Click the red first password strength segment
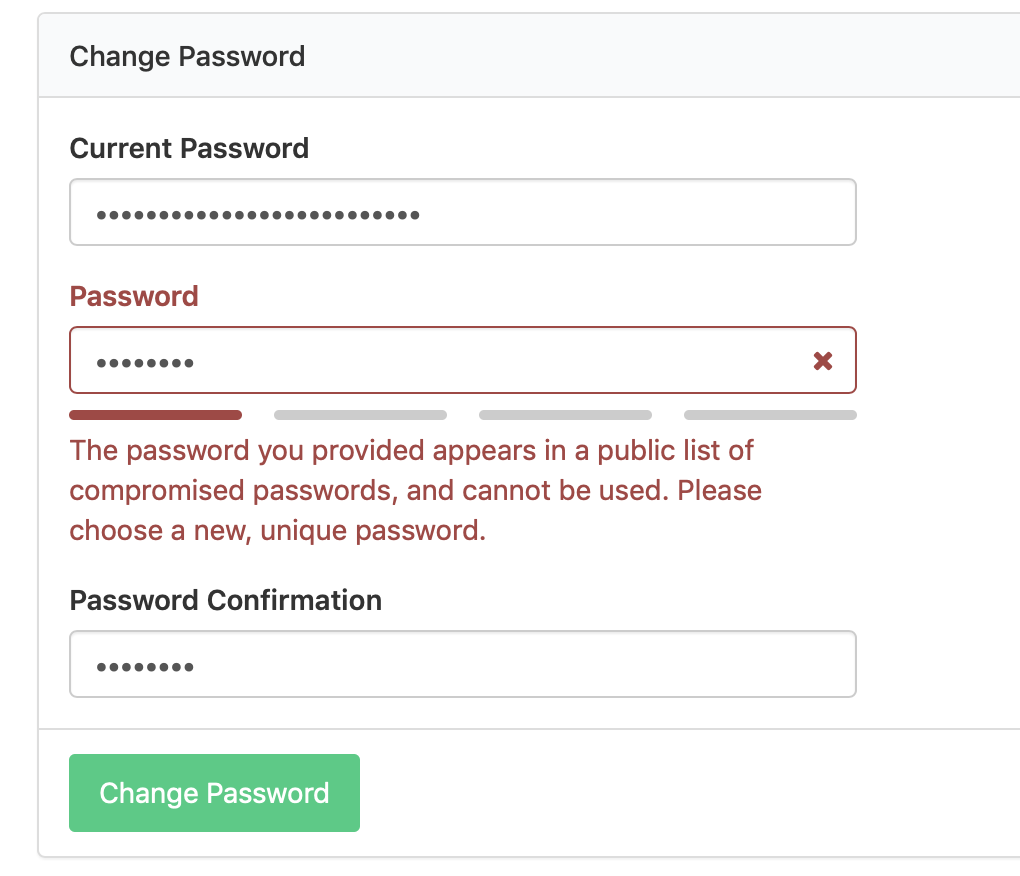Screen dimensions: 1020x876 point(155,414)
